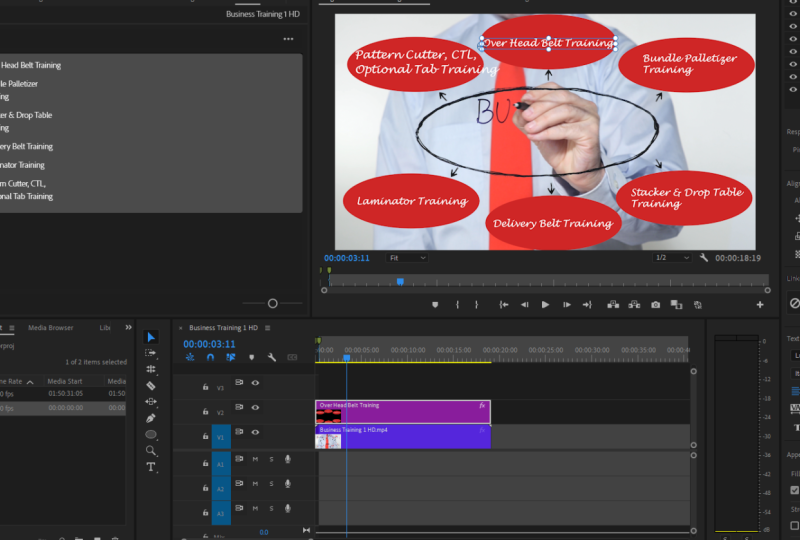Enable voice-over record on A3 track
Image resolution: width=800 pixels, height=540 pixels.
pyautogui.click(x=288, y=508)
